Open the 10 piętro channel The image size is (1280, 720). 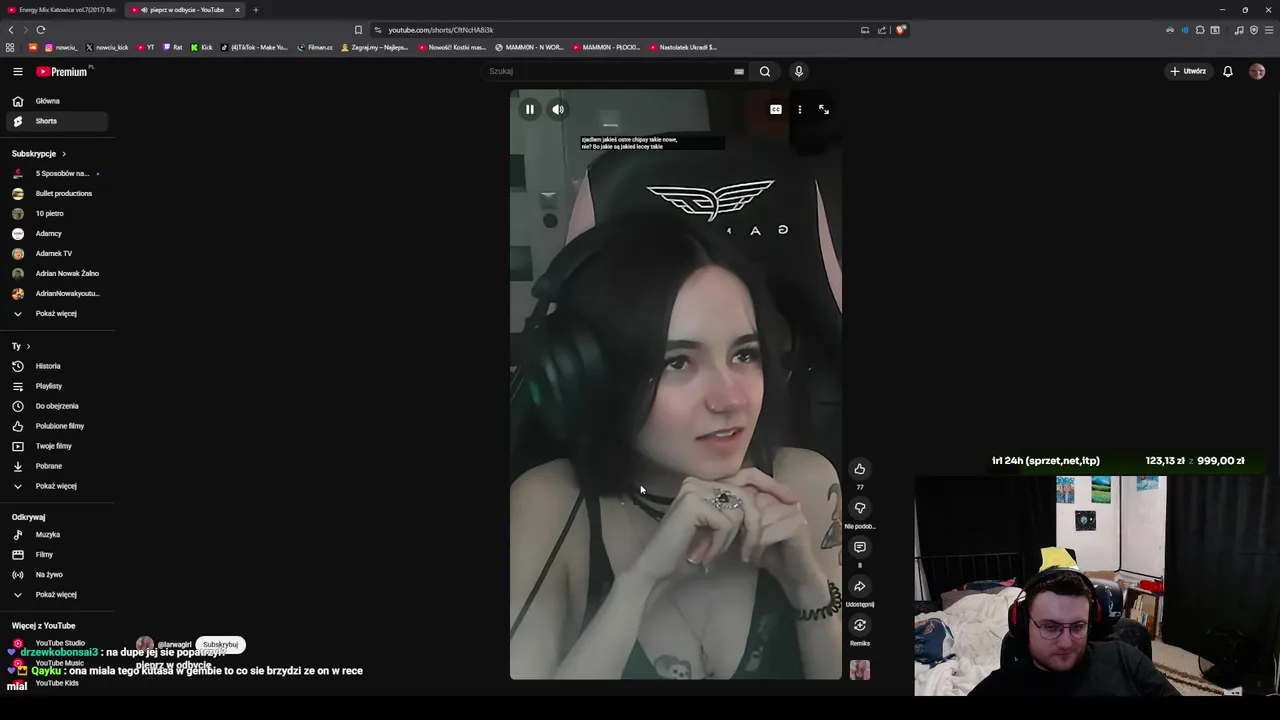[x=57, y=213]
